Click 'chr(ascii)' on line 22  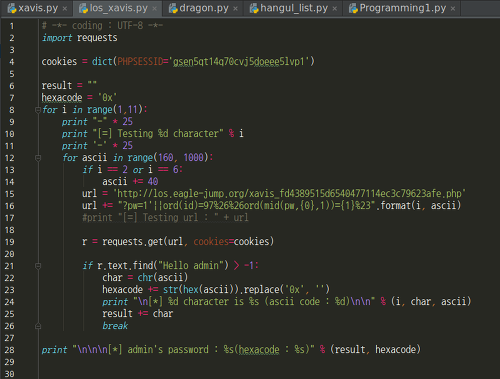[x=163, y=278]
